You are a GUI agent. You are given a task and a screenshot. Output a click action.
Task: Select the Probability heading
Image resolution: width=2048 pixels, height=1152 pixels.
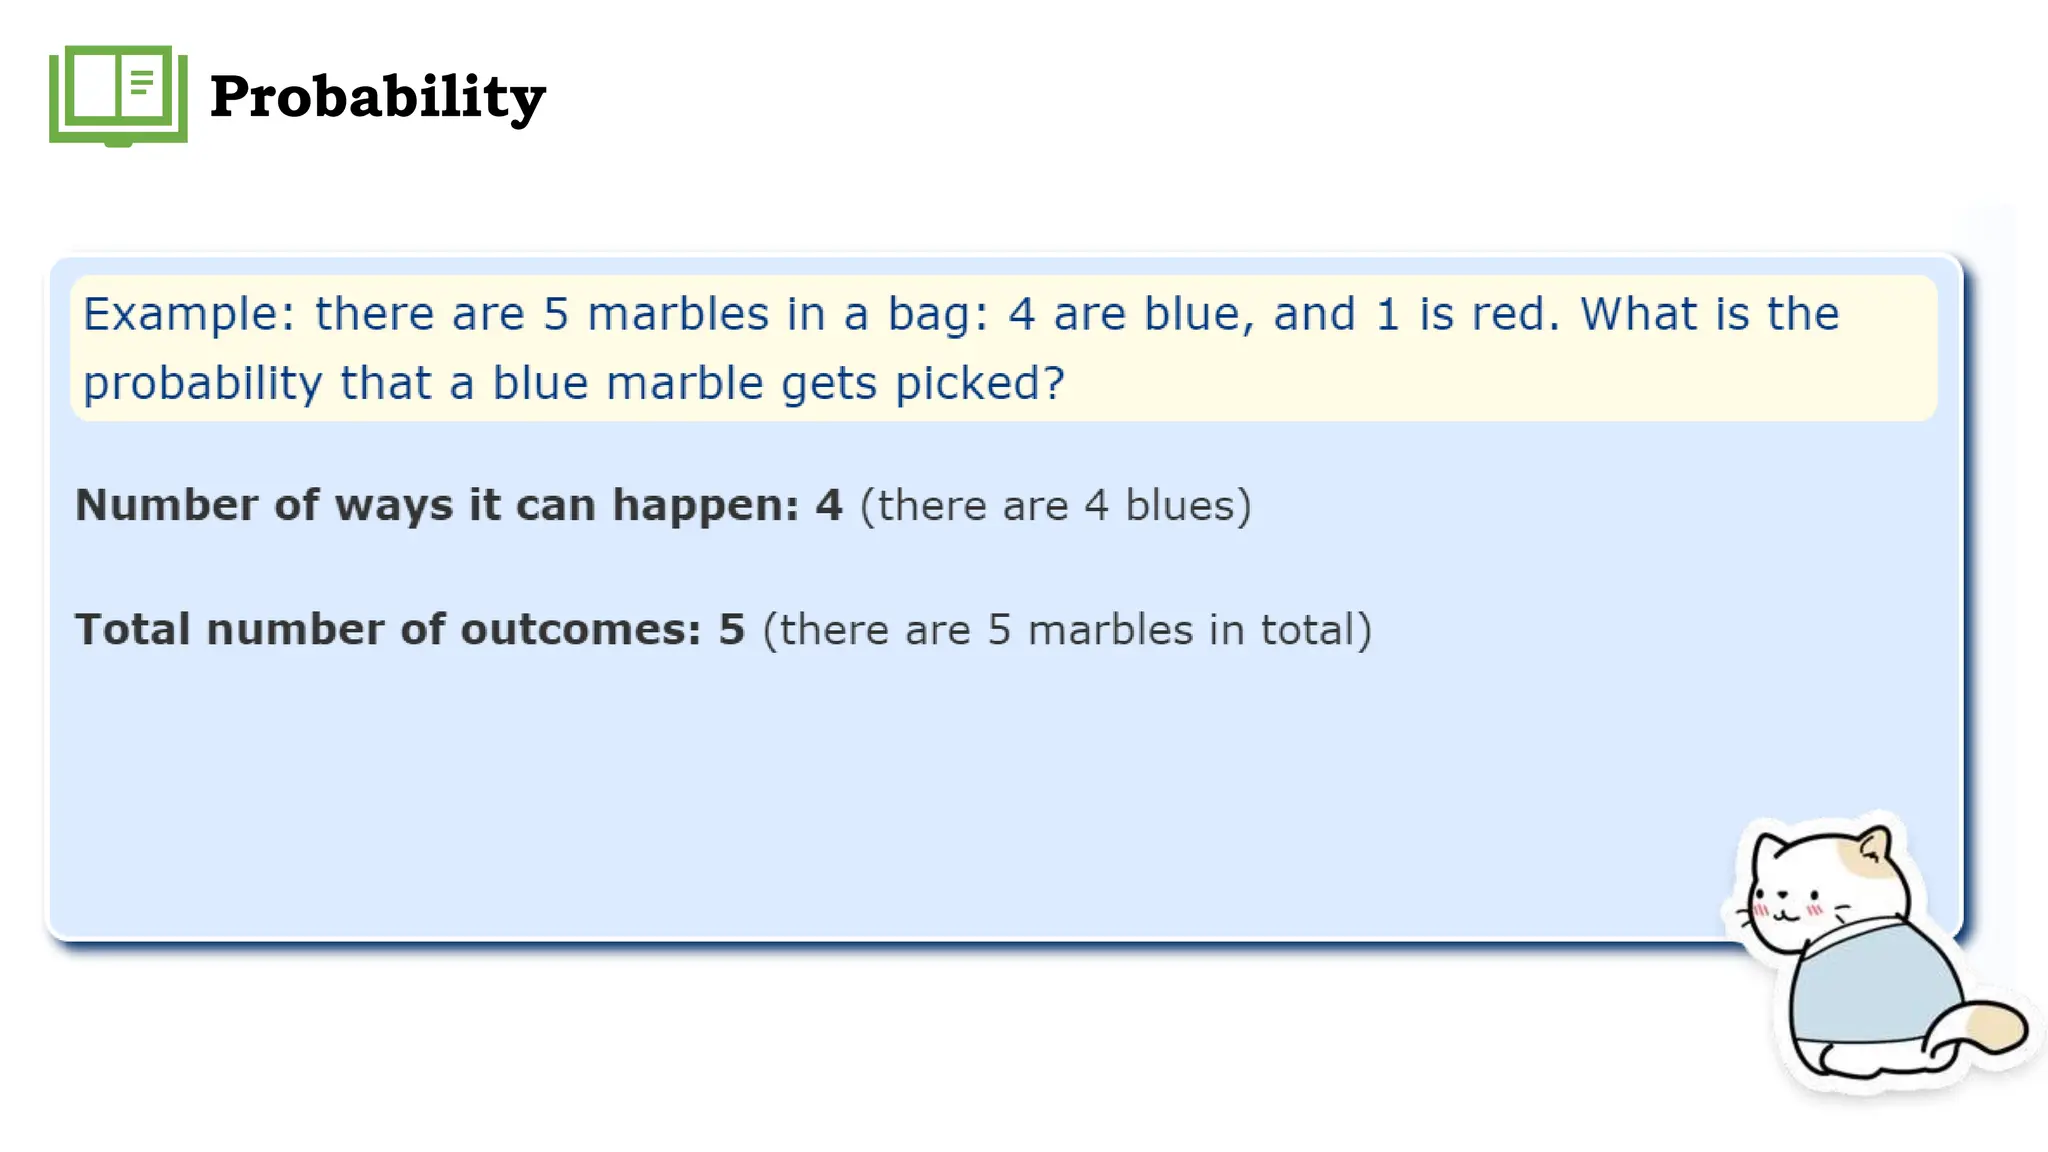click(x=378, y=98)
